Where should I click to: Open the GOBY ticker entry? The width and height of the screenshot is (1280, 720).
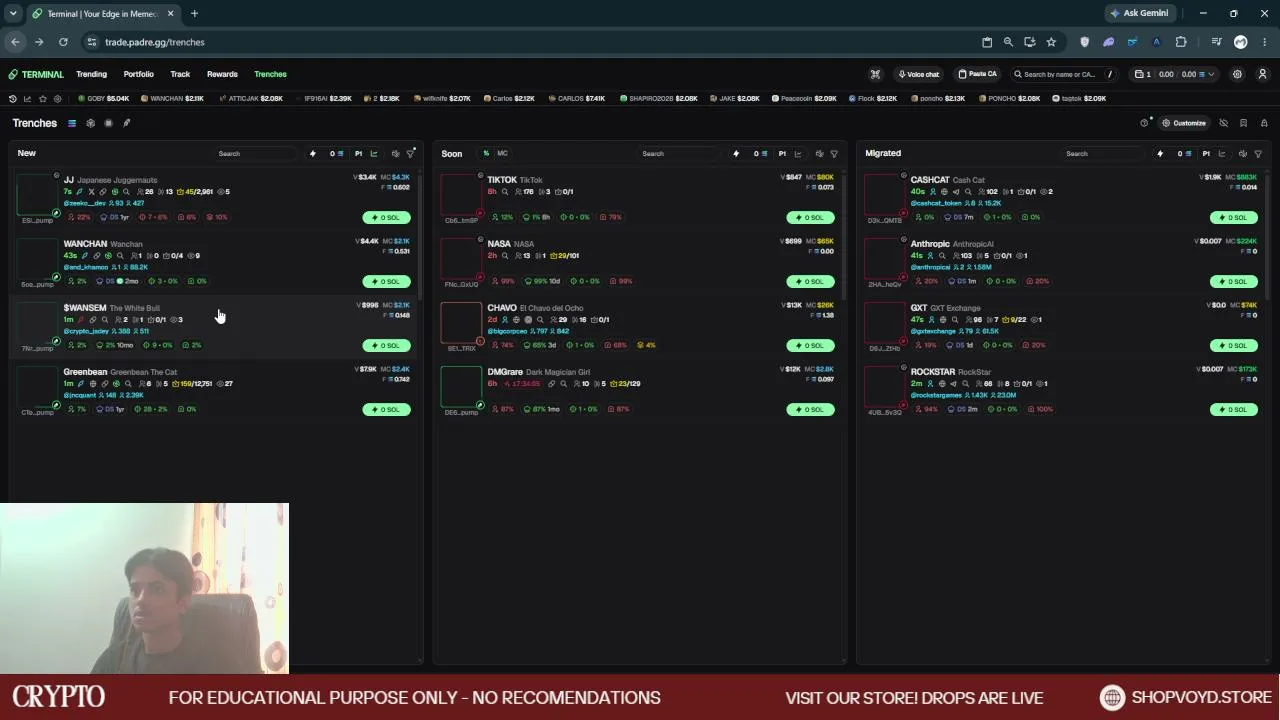(x=104, y=99)
